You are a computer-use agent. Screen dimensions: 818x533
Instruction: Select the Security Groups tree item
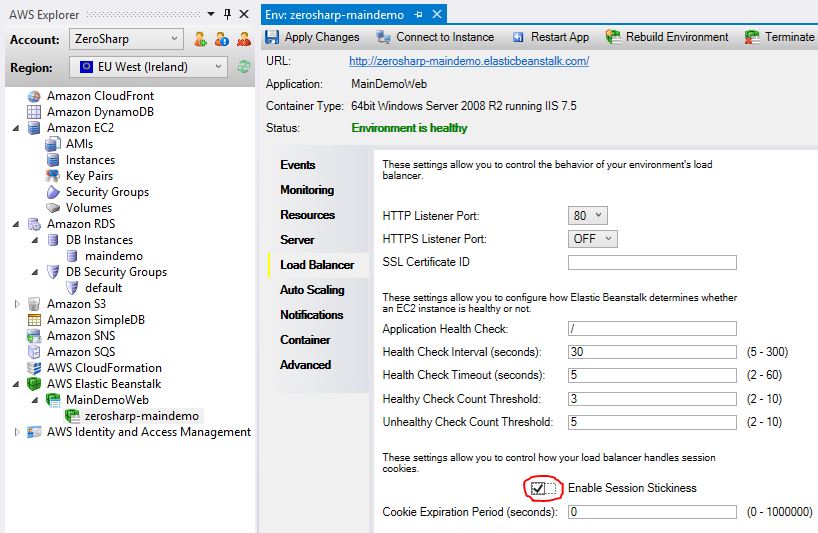point(107,192)
